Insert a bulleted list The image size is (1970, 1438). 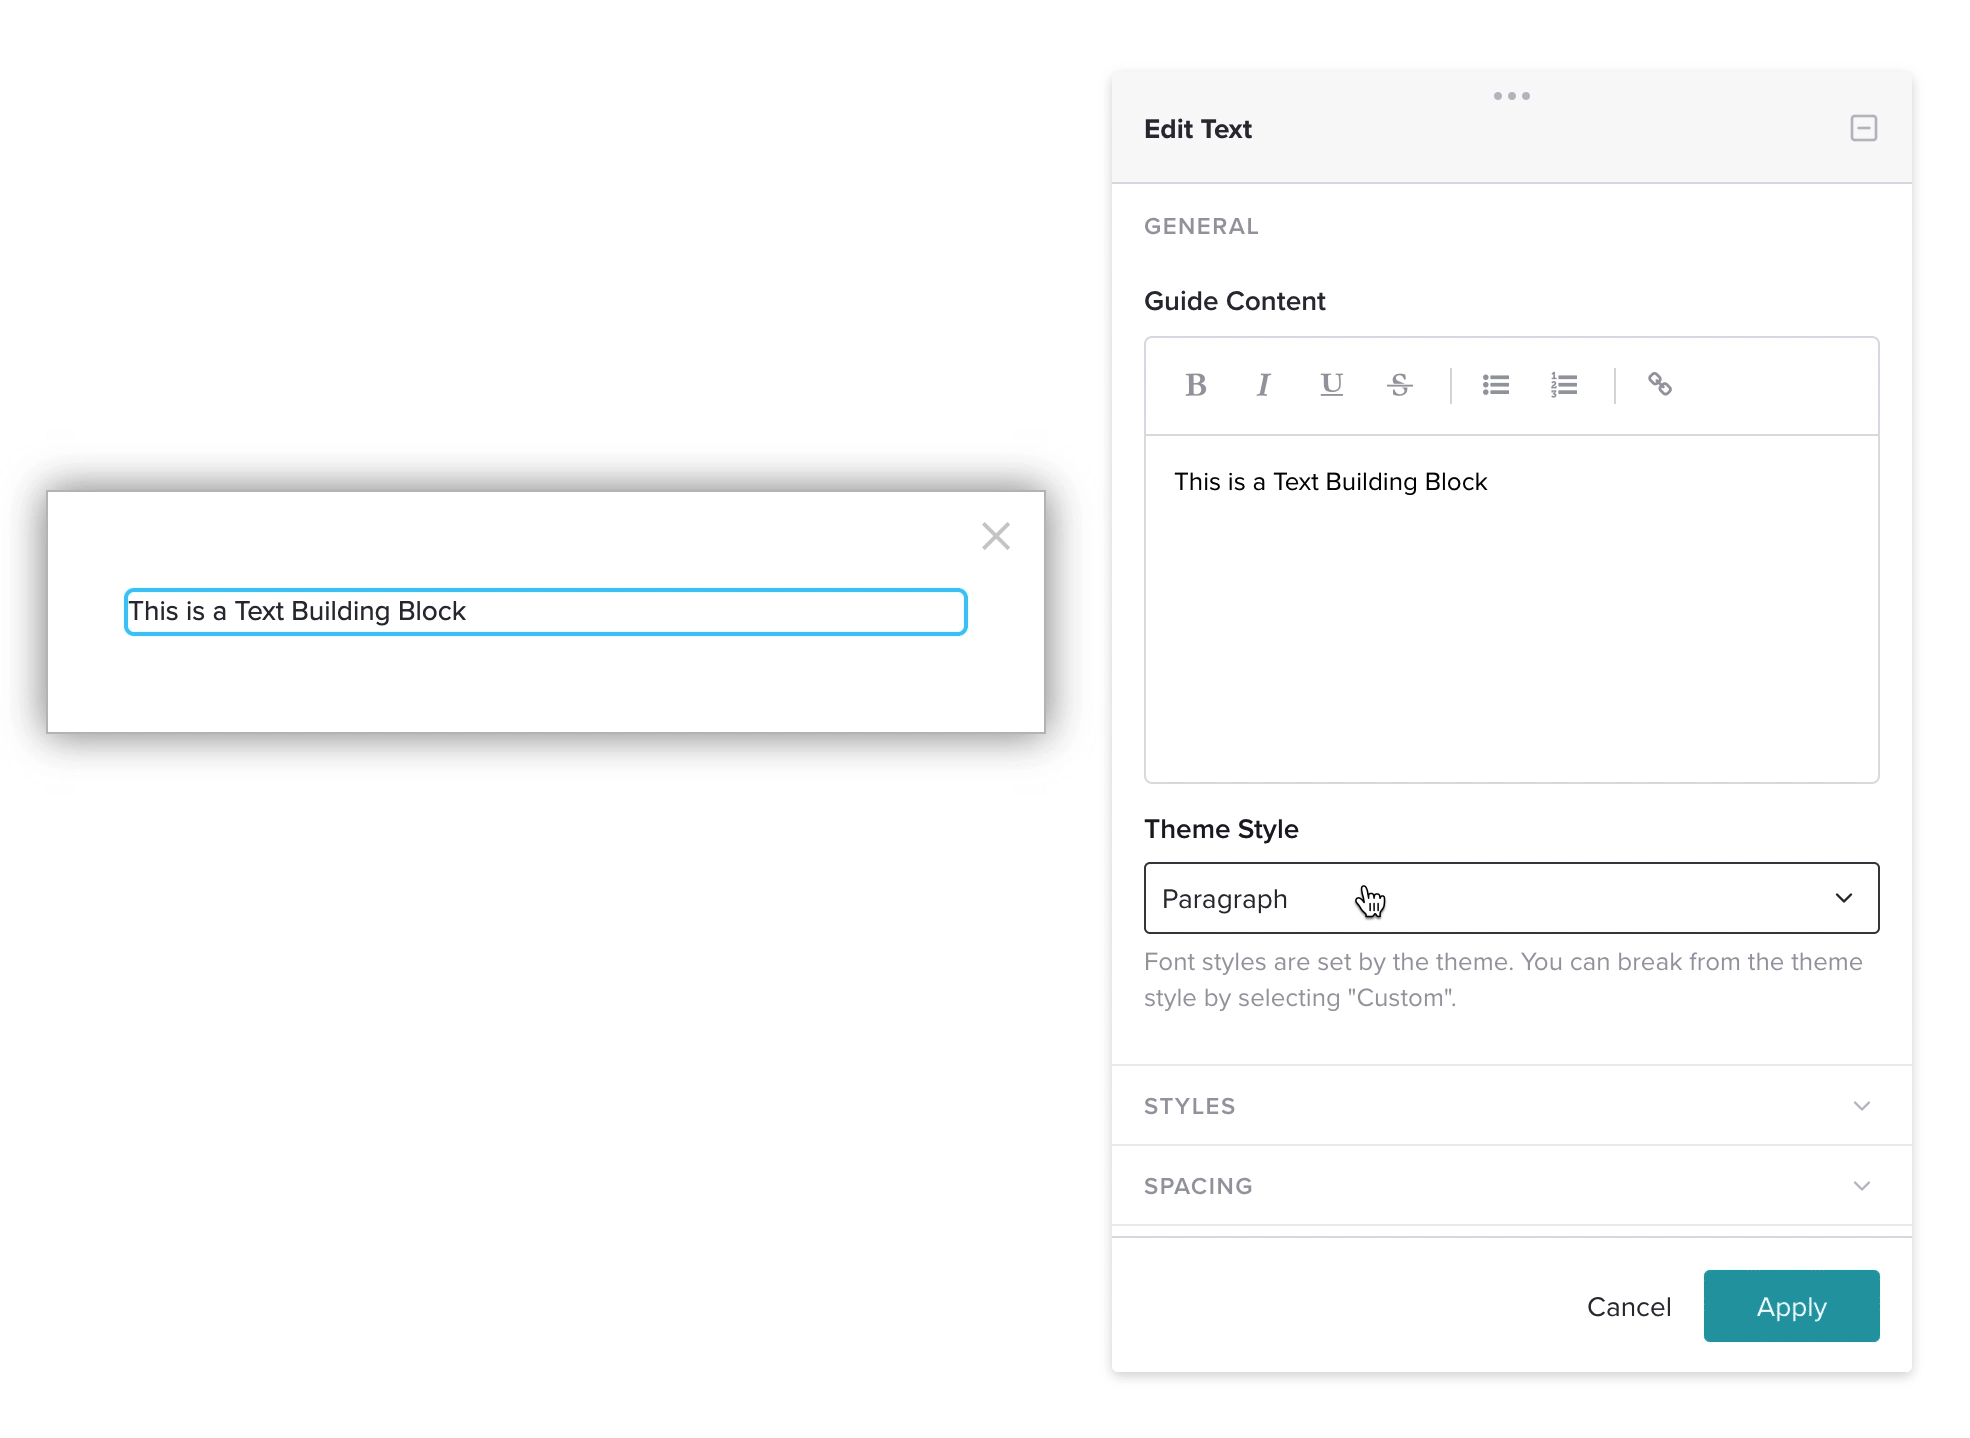(x=1496, y=385)
